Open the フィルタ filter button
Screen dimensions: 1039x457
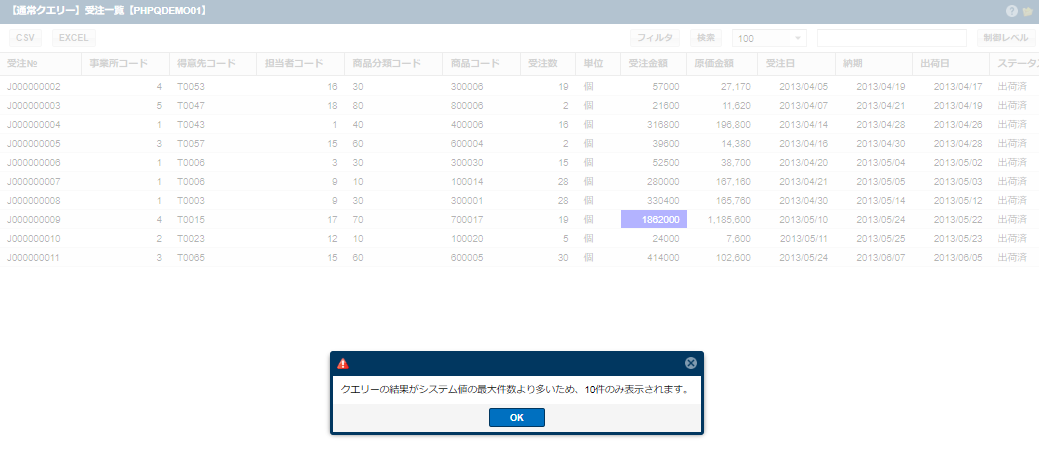click(x=655, y=38)
